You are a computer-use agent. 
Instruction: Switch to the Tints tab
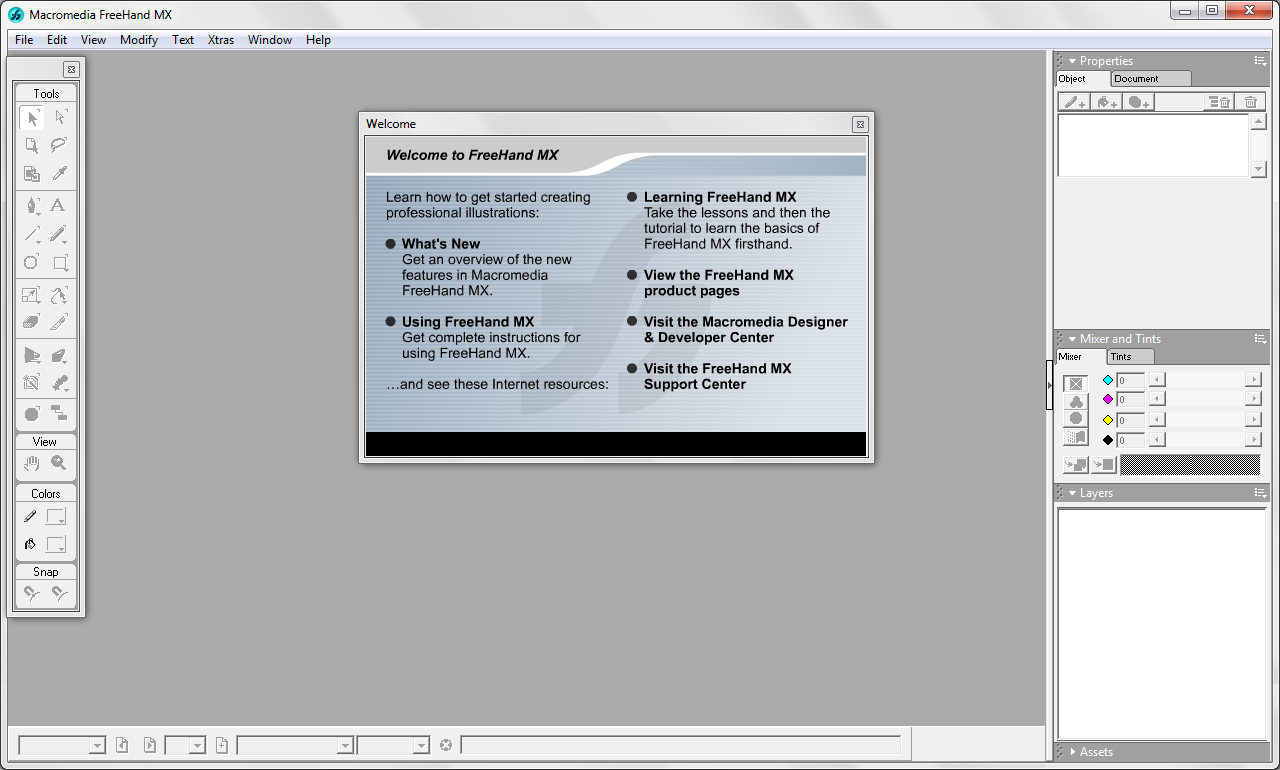click(1131, 356)
